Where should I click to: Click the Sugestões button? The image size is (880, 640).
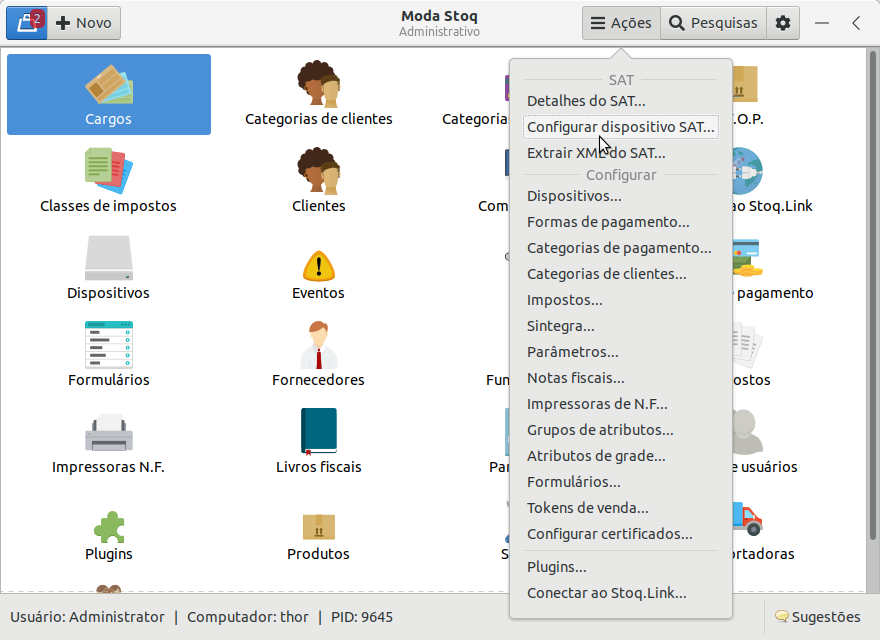point(817,617)
